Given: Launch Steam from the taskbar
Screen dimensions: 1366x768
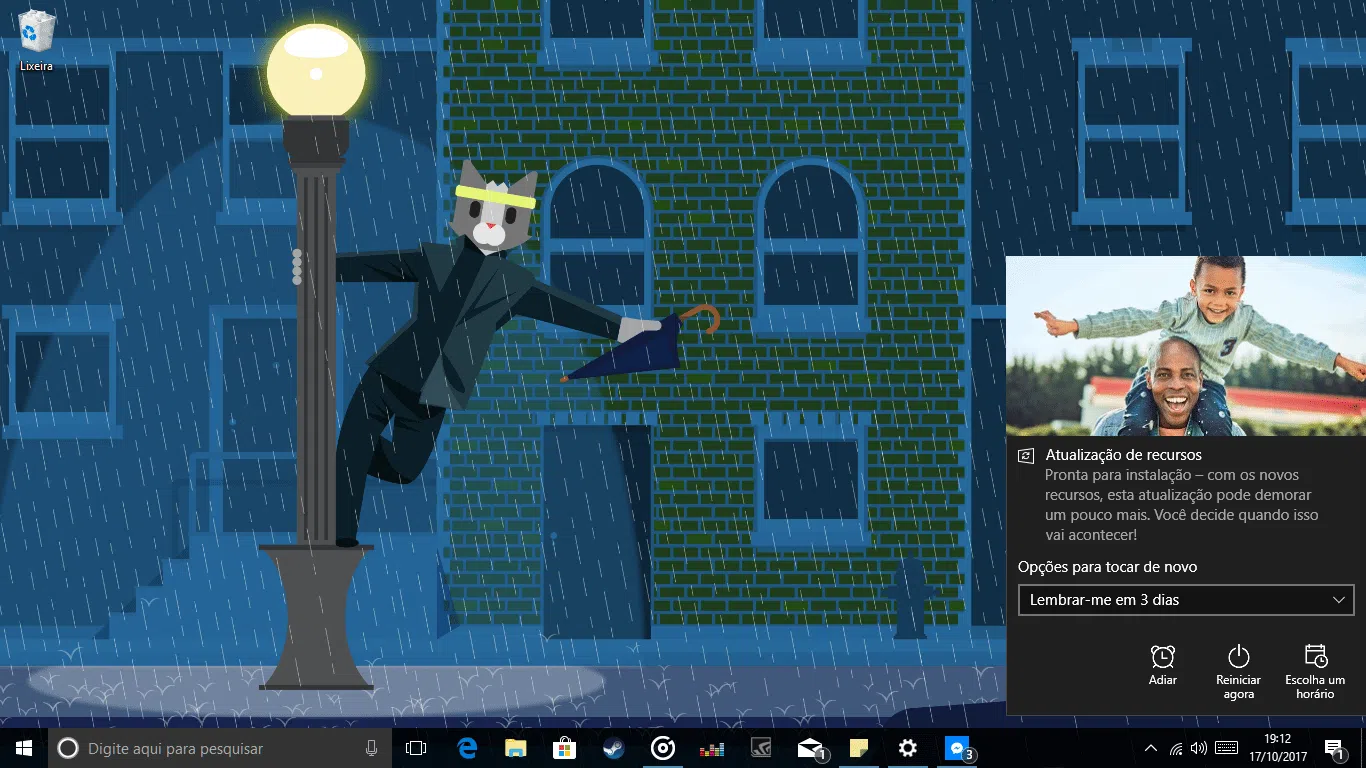Looking at the screenshot, I should point(614,748).
